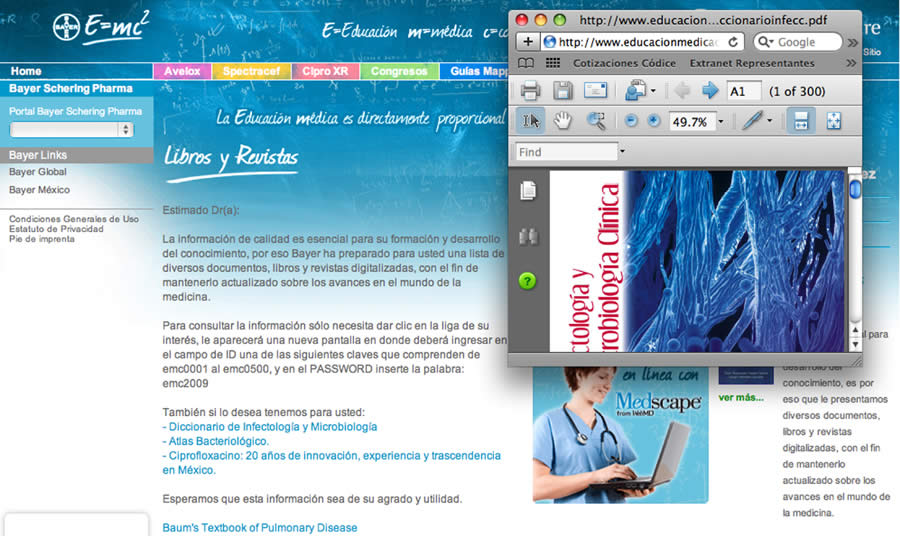Image resolution: width=900 pixels, height=536 pixels.
Task: Select the Marquee Zoom magnifier tool
Action: click(596, 121)
